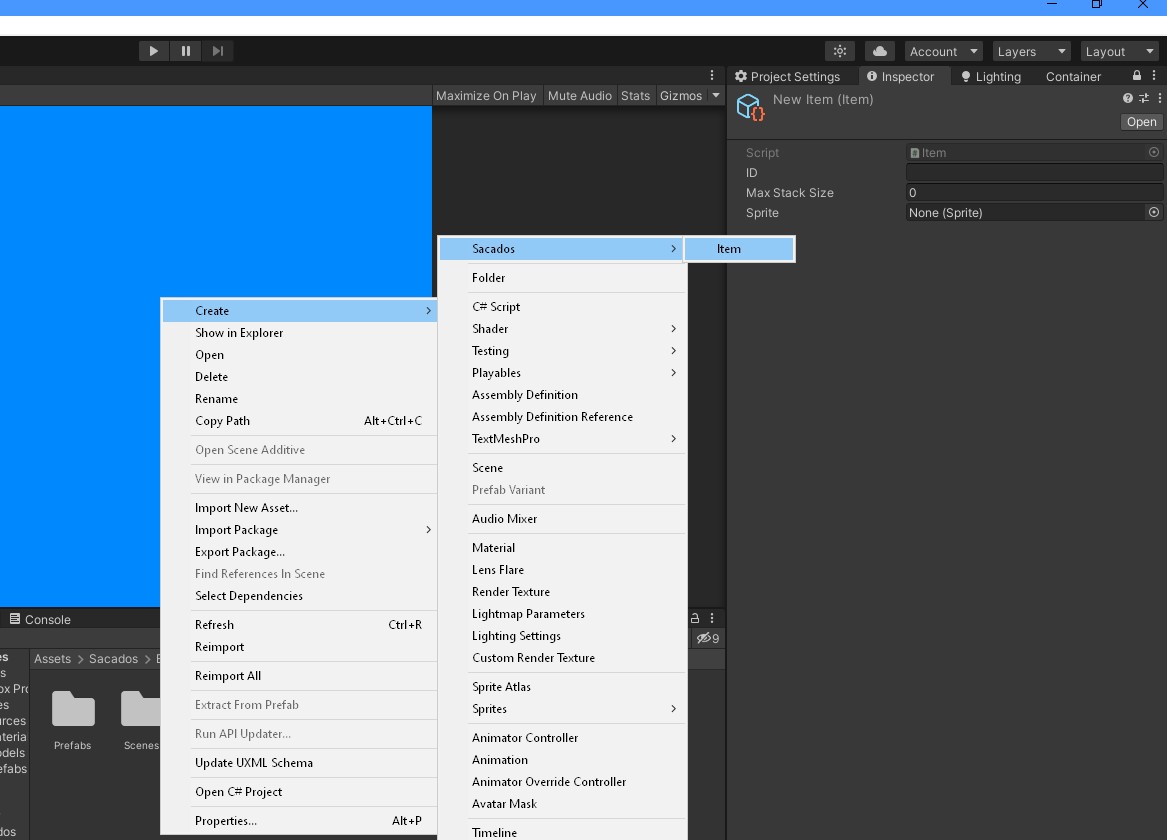Screen dimensions: 1167x840
Task: Click the ScriptableObject asset icon
Action: 750,108
